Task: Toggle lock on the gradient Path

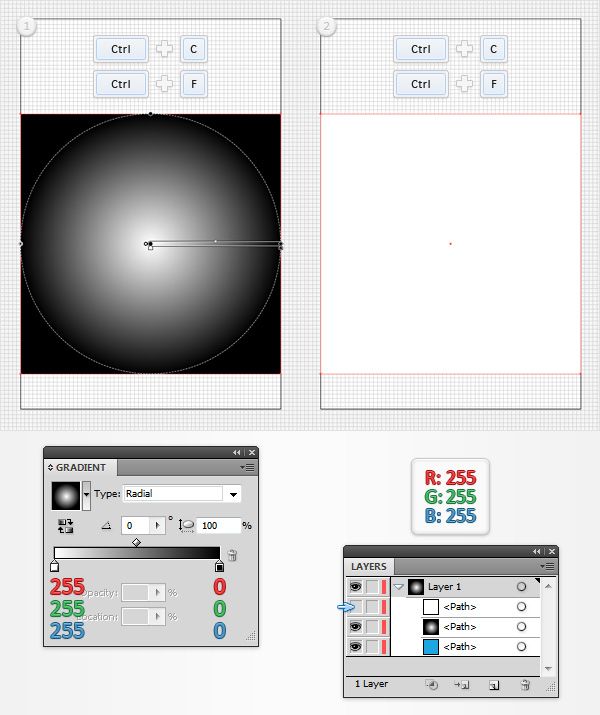Action: (x=372, y=627)
